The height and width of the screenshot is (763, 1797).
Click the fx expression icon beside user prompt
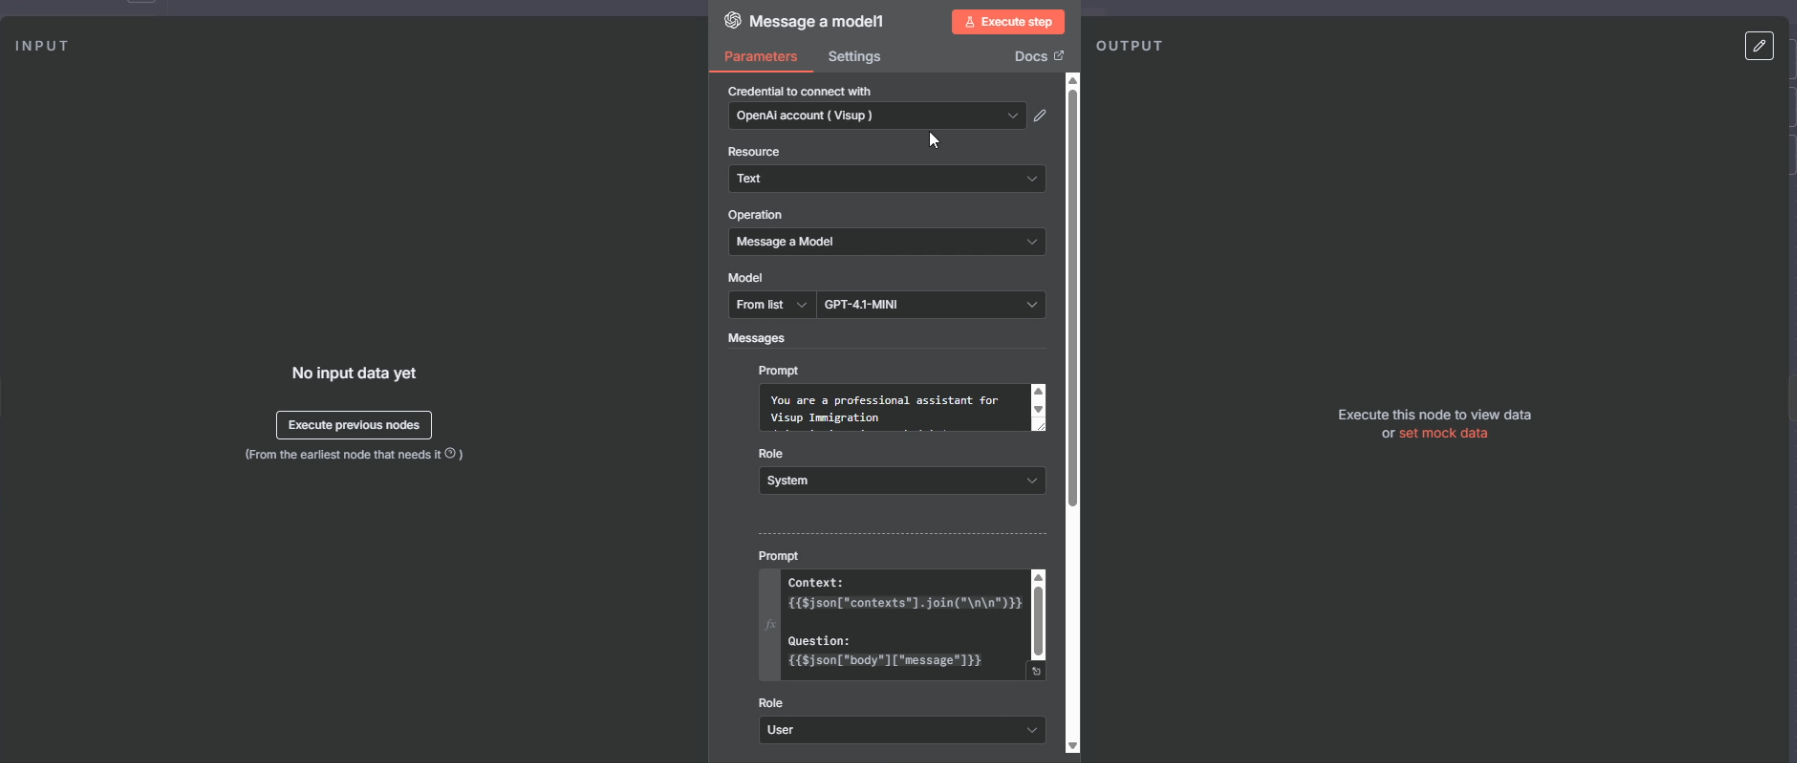pyautogui.click(x=770, y=625)
